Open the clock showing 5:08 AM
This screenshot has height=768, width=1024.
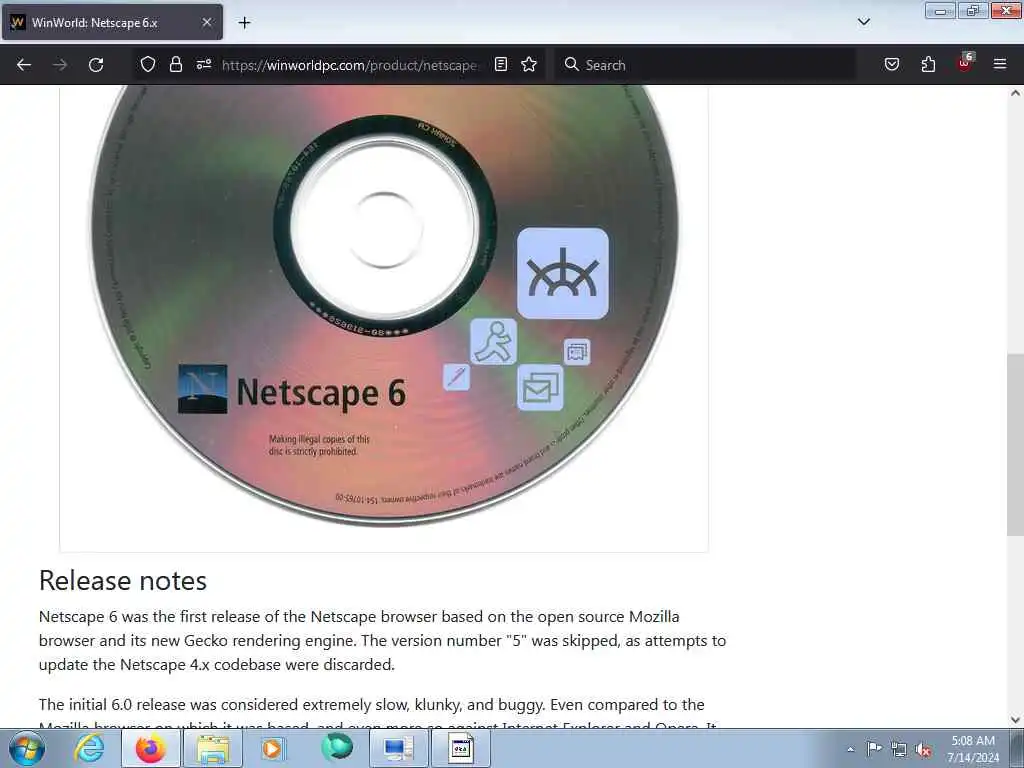973,749
